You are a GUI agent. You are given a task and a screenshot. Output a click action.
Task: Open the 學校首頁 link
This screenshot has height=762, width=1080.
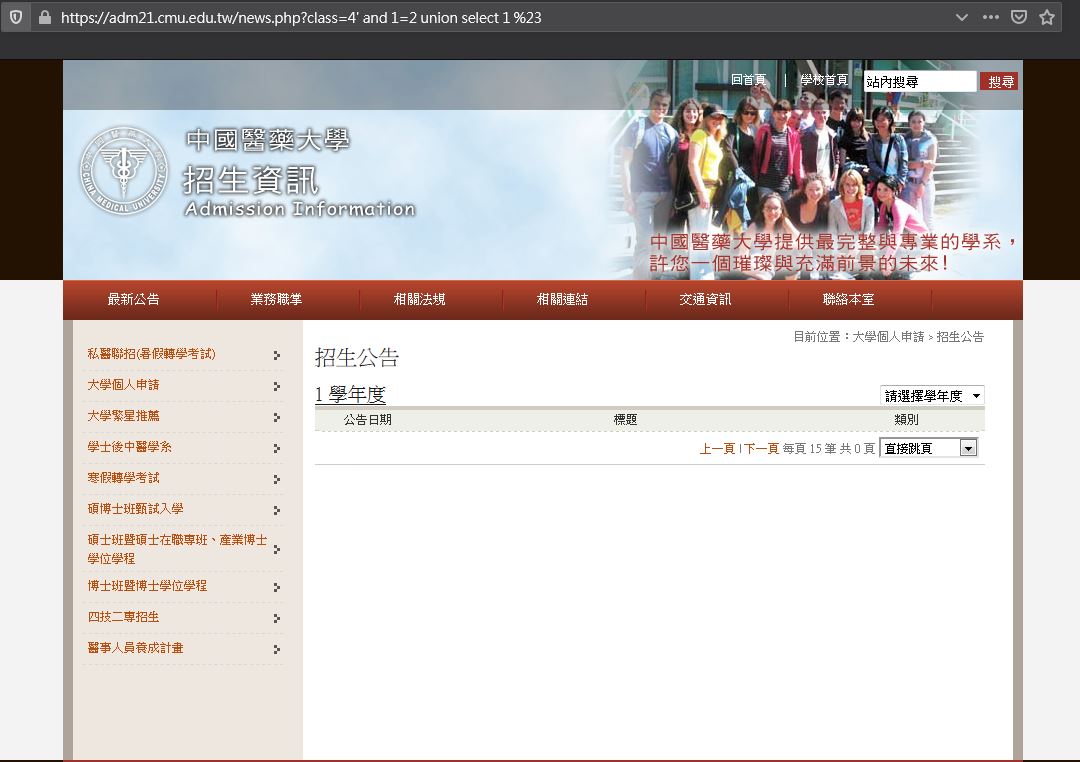pos(824,80)
